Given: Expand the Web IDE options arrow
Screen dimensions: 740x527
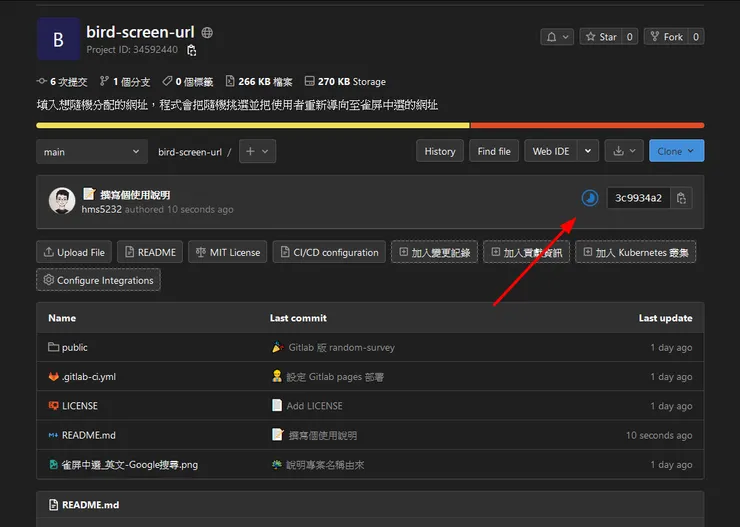Looking at the screenshot, I should tap(588, 151).
